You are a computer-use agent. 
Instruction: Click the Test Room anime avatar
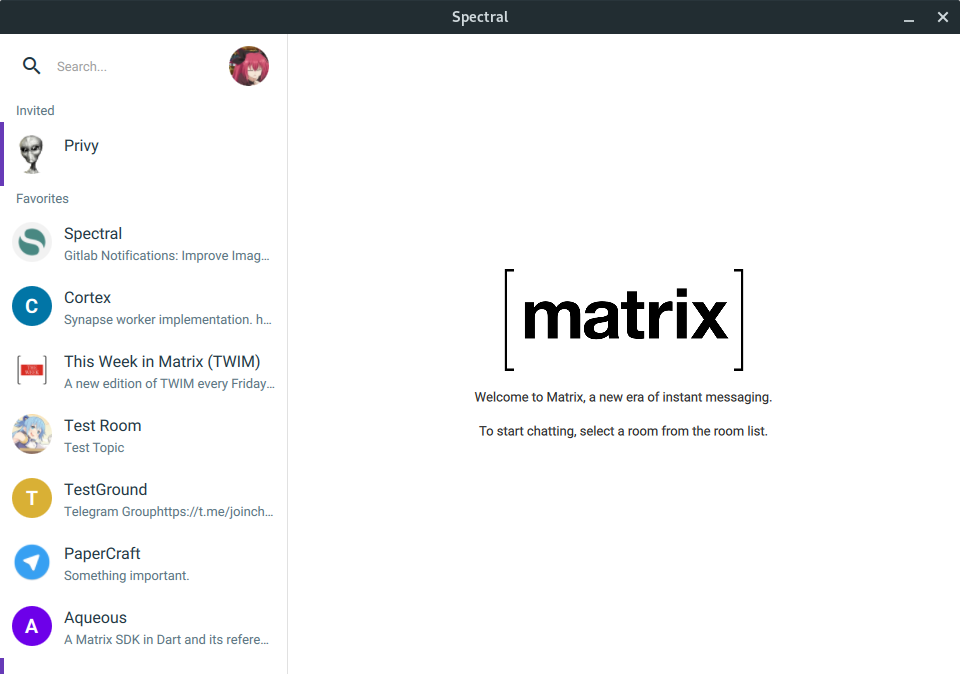click(32, 434)
